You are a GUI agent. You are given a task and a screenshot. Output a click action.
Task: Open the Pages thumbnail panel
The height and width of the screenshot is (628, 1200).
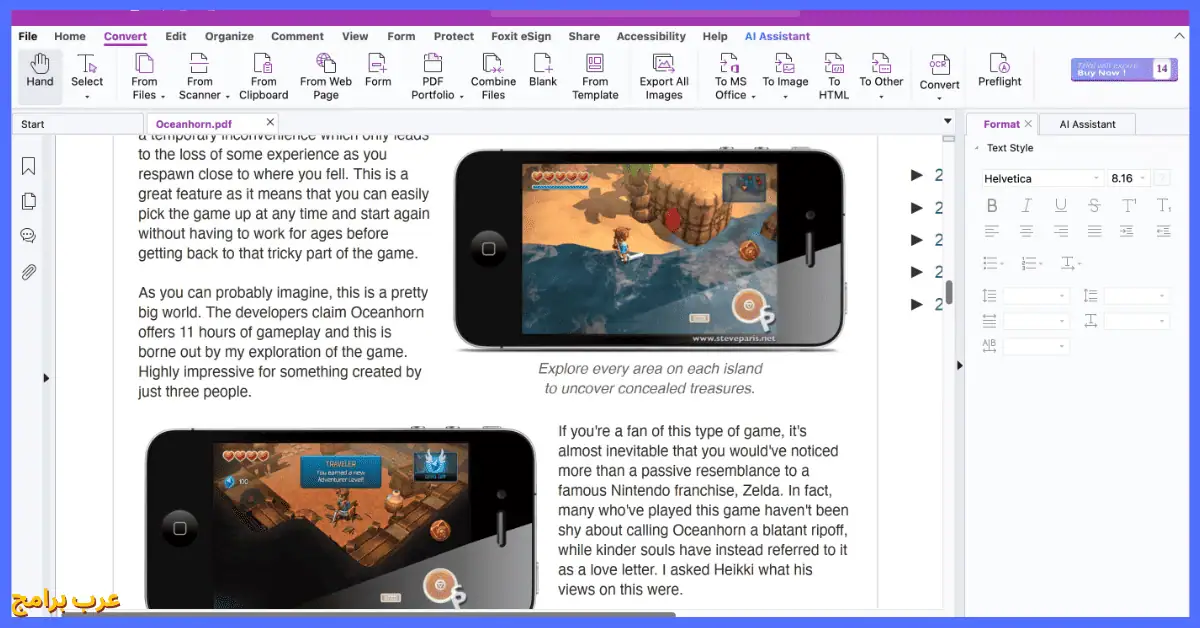point(29,201)
